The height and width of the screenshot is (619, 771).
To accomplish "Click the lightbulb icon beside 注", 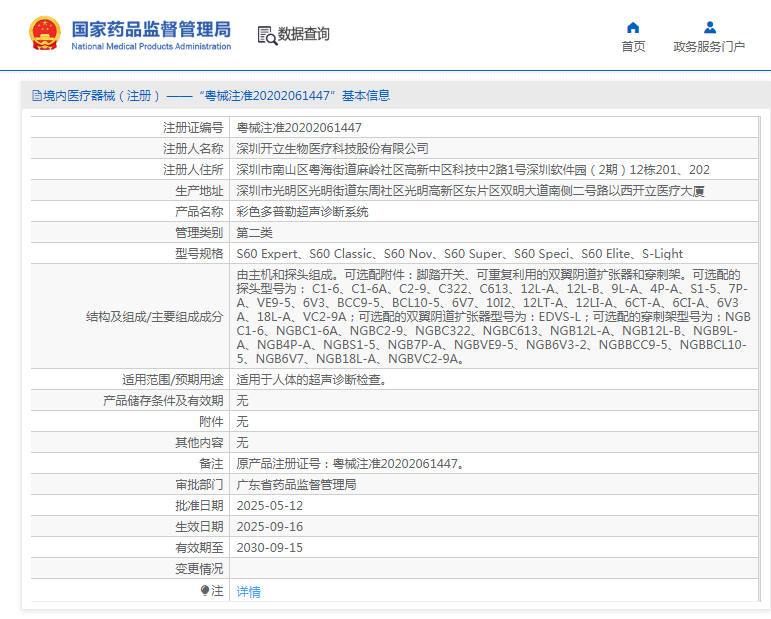I will coord(205,591).
